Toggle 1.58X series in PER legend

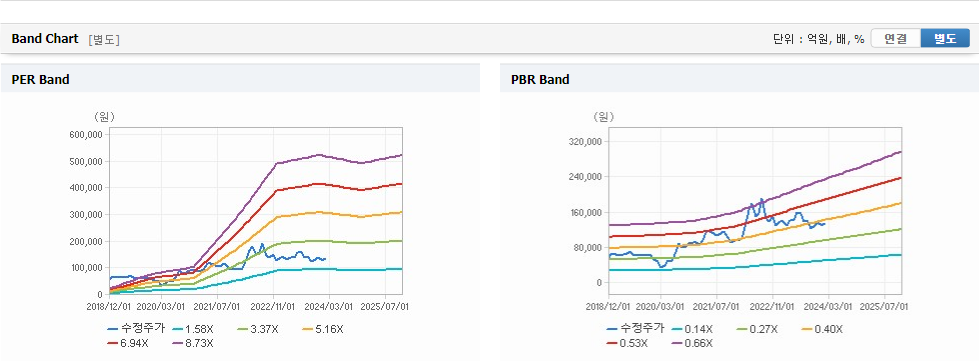(192, 329)
